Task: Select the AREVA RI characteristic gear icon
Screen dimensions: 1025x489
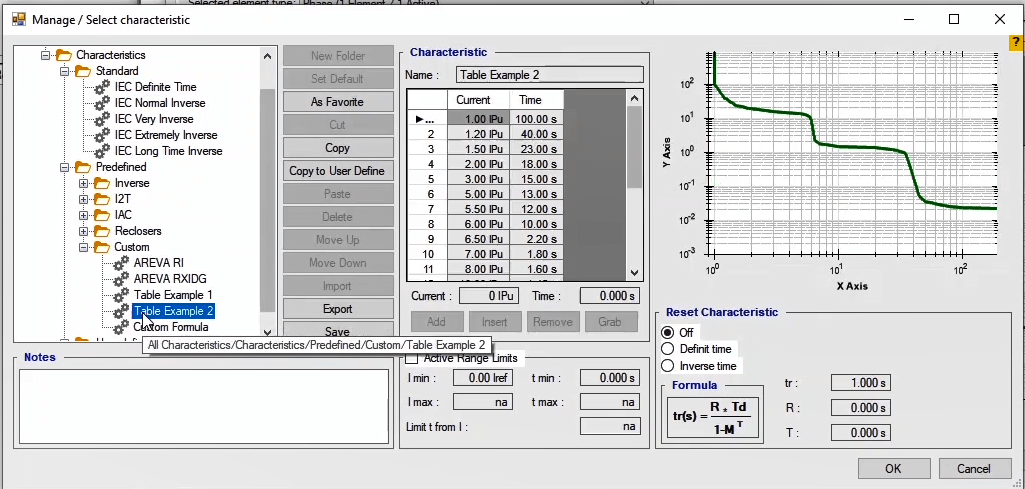Action: point(121,263)
